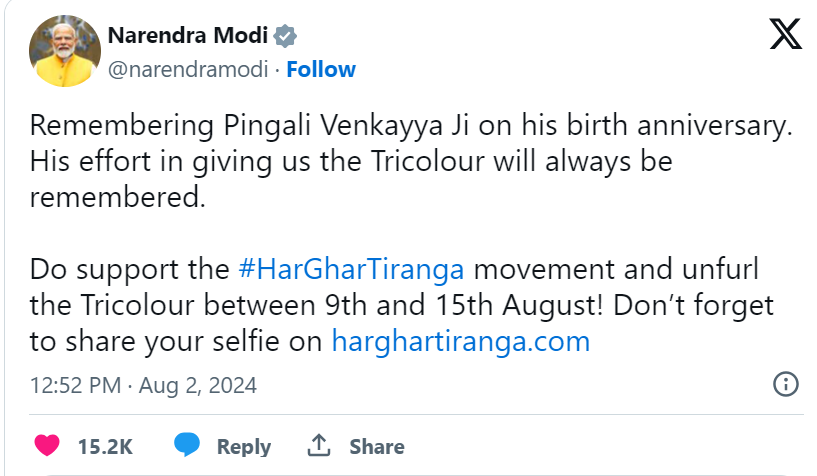Click the Share text label

point(377,446)
